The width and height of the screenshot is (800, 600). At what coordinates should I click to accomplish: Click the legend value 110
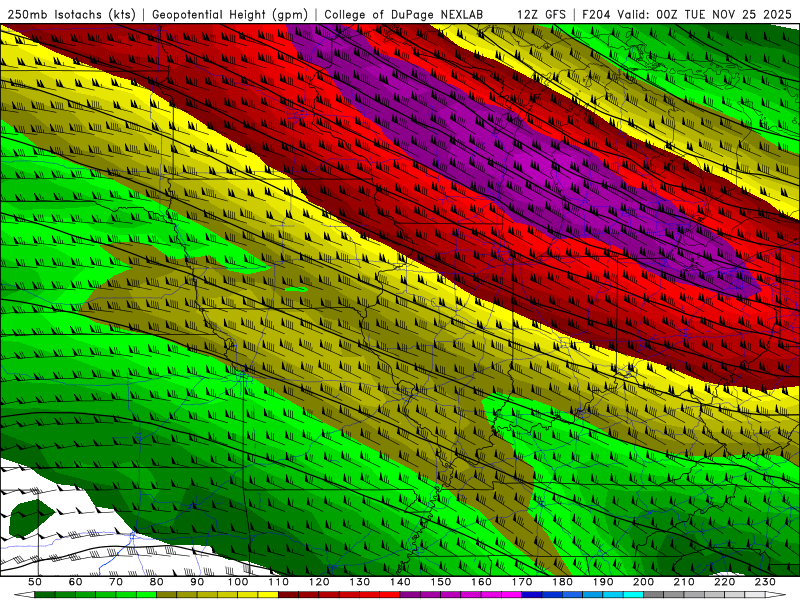[278, 582]
